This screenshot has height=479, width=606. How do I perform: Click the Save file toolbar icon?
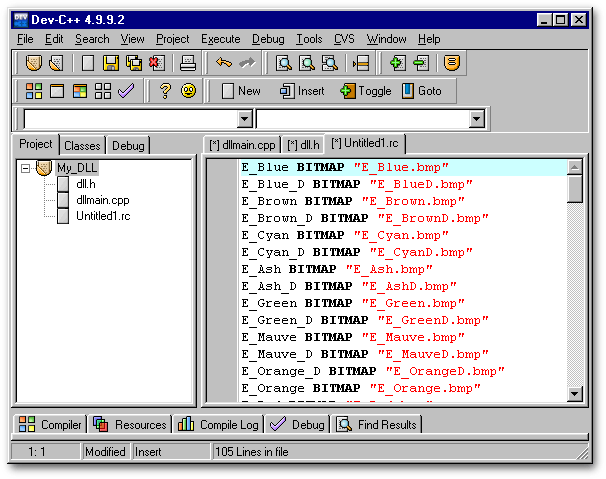[x=110, y=63]
